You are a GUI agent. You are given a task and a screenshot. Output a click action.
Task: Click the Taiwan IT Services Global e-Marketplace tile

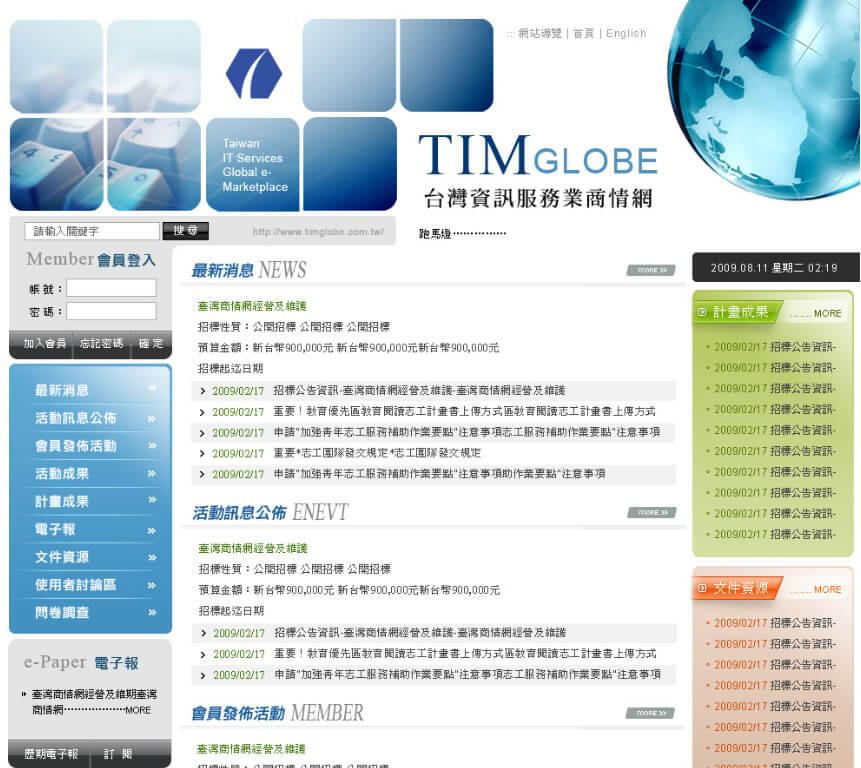click(253, 165)
